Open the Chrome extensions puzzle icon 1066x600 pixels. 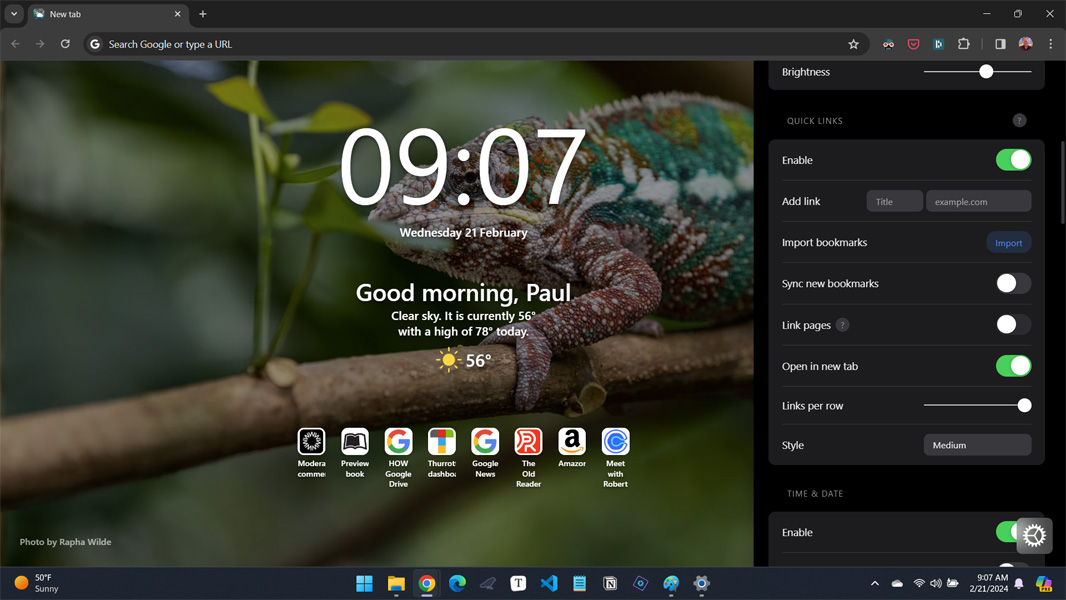[x=964, y=44]
